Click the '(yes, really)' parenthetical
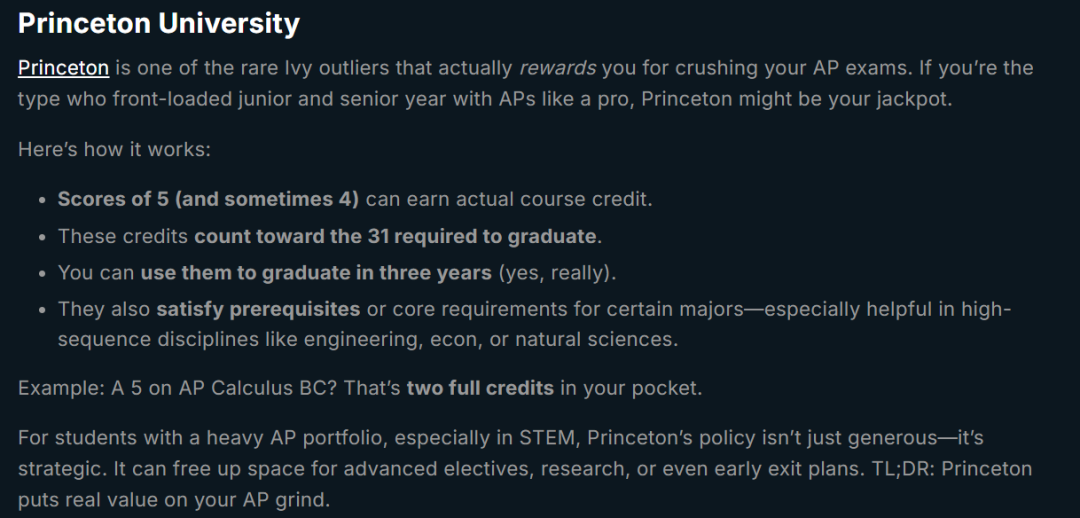Image resolution: width=1080 pixels, height=518 pixels. [x=558, y=272]
